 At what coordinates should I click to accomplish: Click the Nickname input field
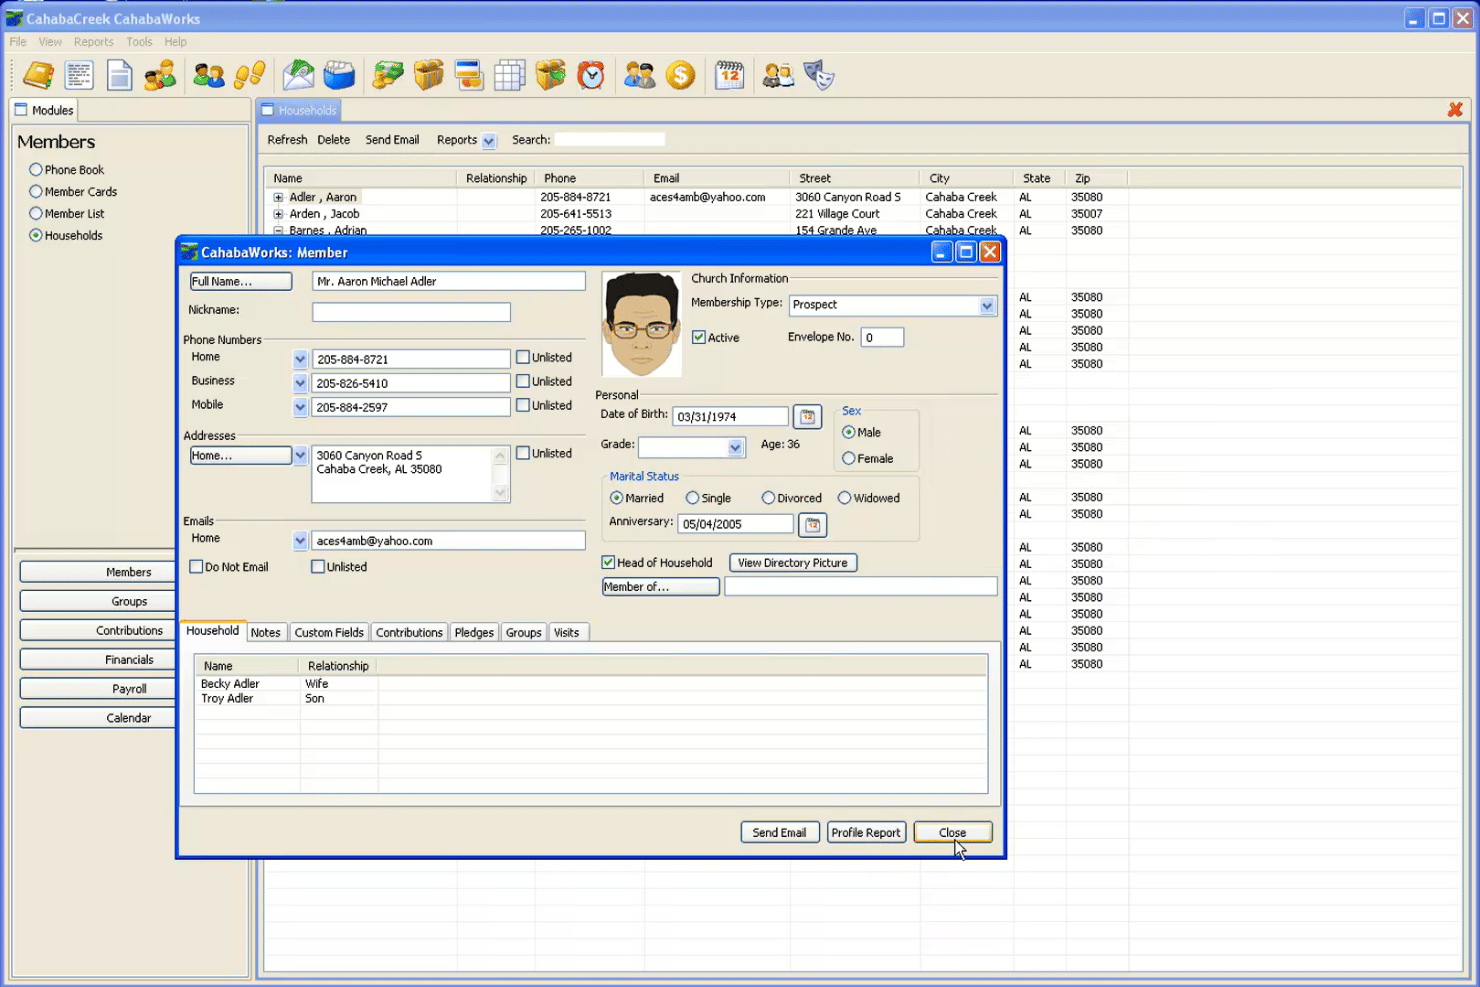pos(411,312)
